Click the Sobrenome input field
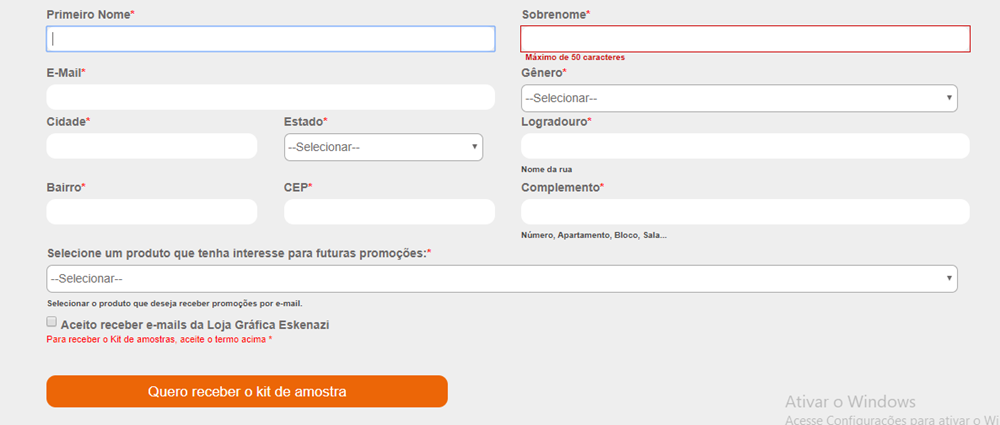1000x425 pixels. pos(745,39)
